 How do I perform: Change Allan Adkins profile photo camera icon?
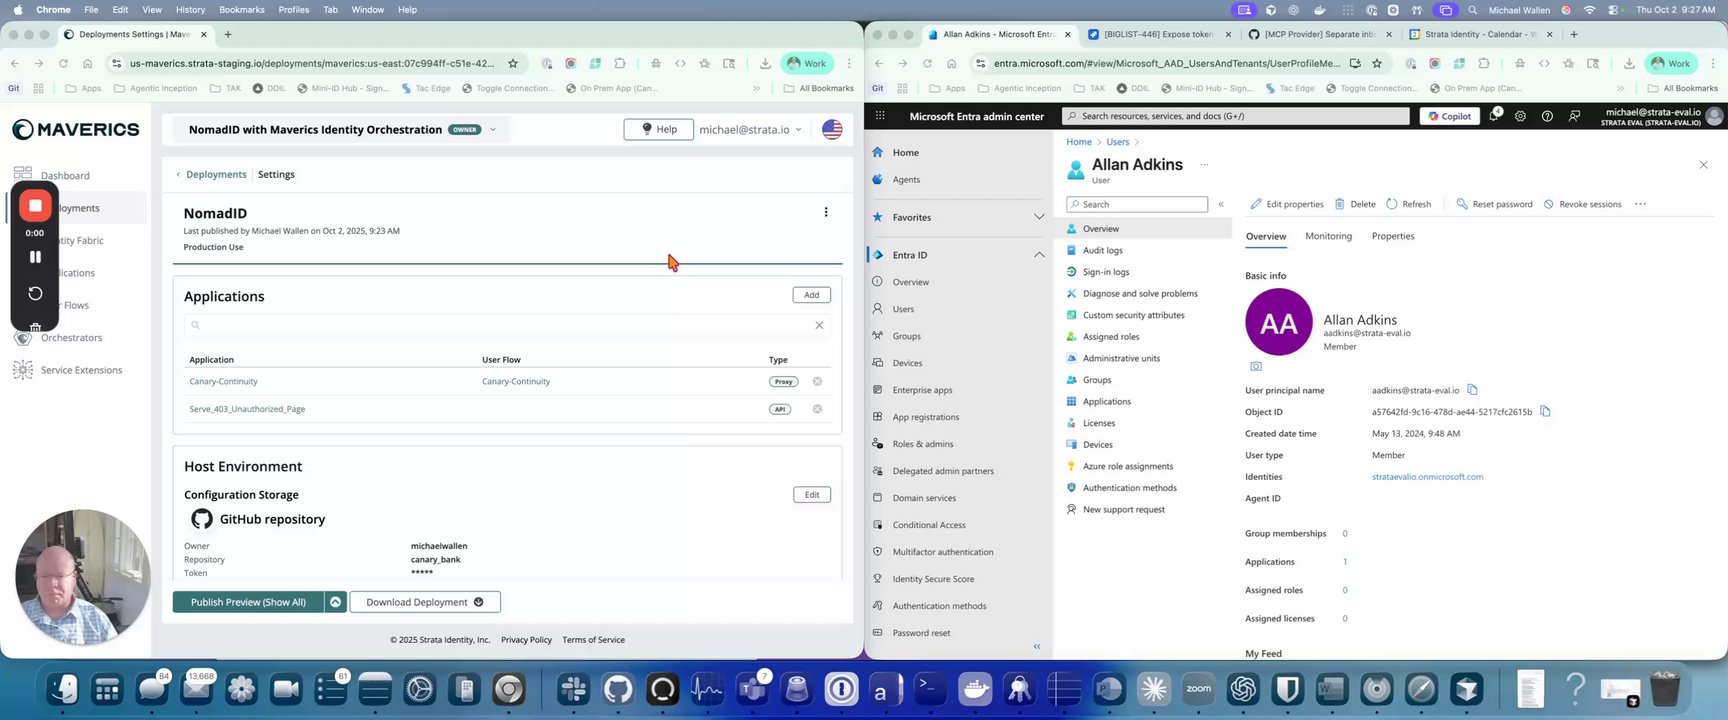(x=1256, y=366)
